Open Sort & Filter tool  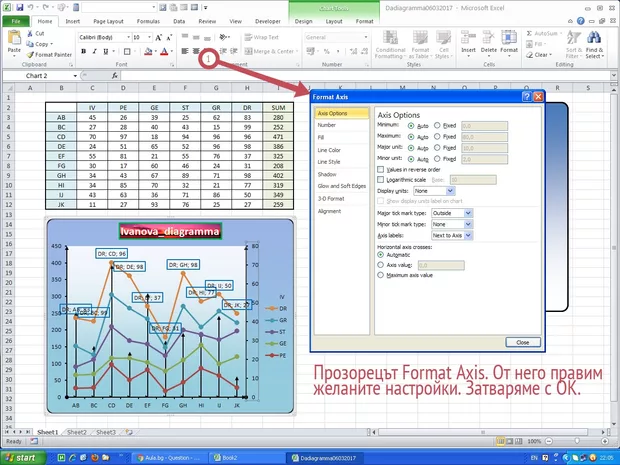point(571,40)
